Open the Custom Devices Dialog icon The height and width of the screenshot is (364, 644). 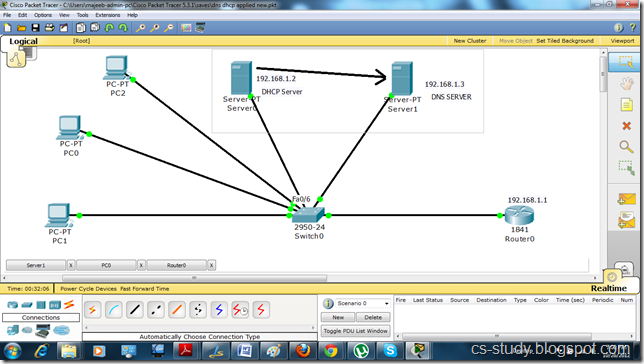tap(200, 28)
